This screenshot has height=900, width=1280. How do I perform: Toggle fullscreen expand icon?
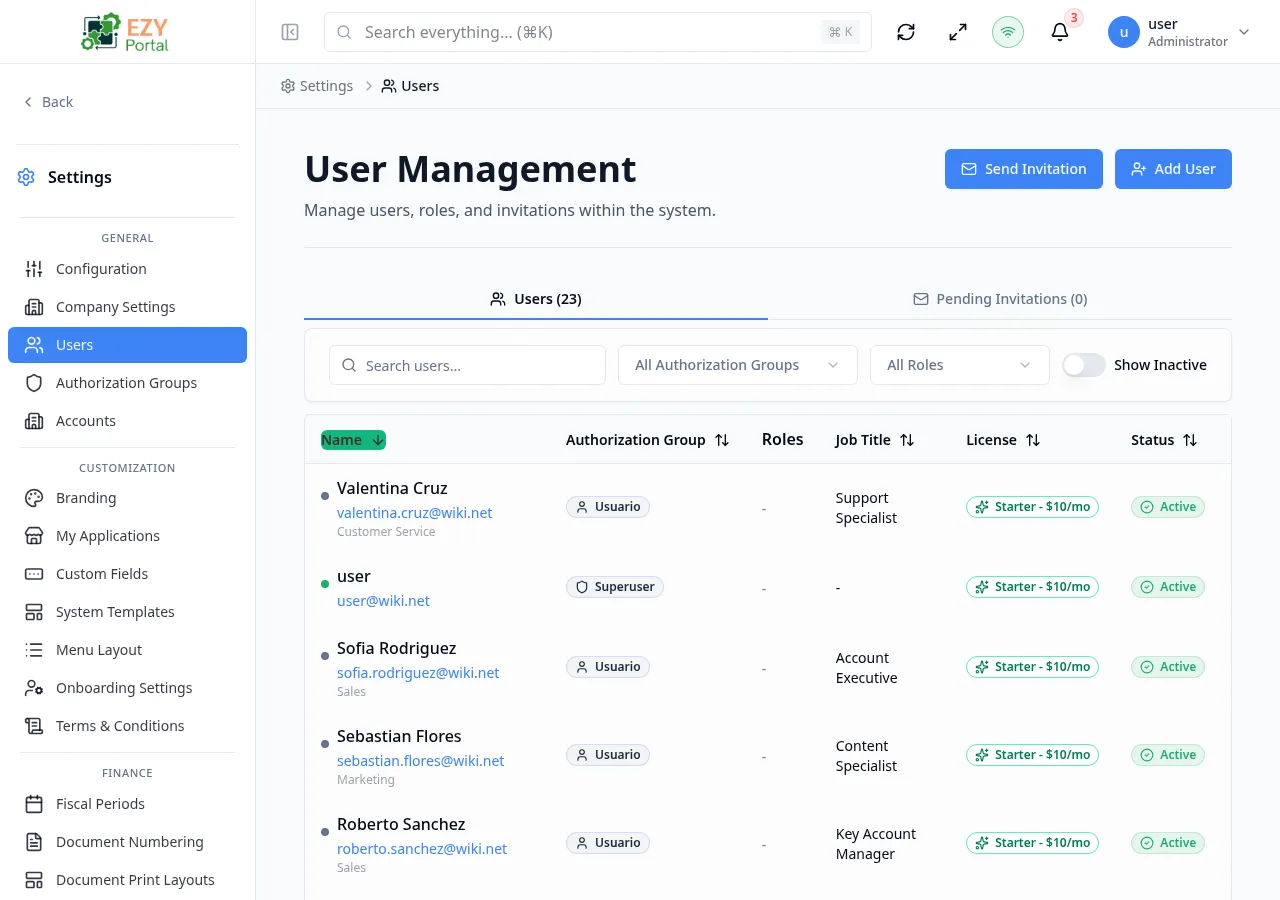point(958,32)
